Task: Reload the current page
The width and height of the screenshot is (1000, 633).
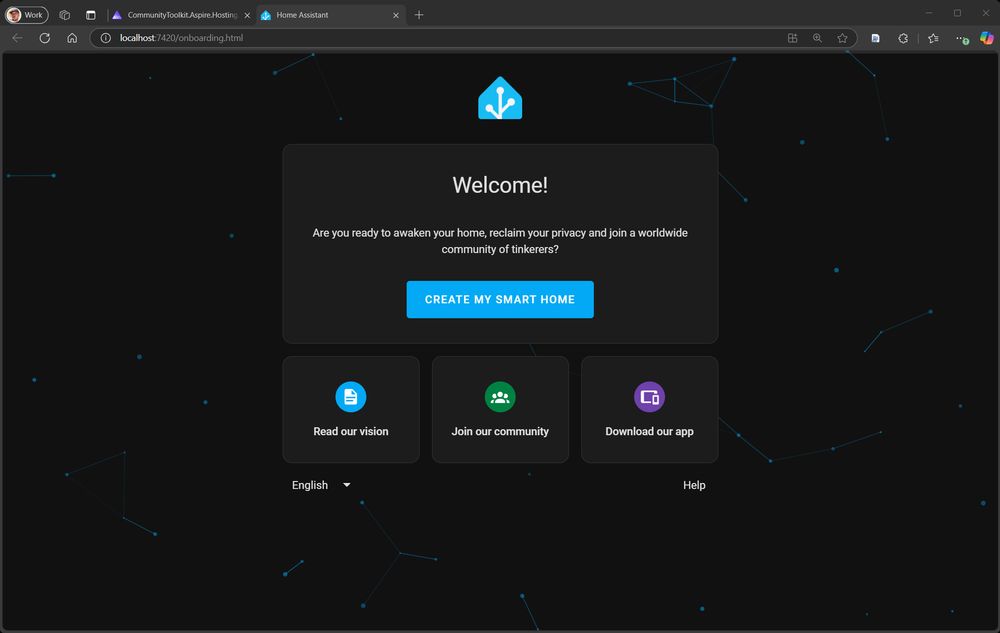Action: tap(45, 38)
